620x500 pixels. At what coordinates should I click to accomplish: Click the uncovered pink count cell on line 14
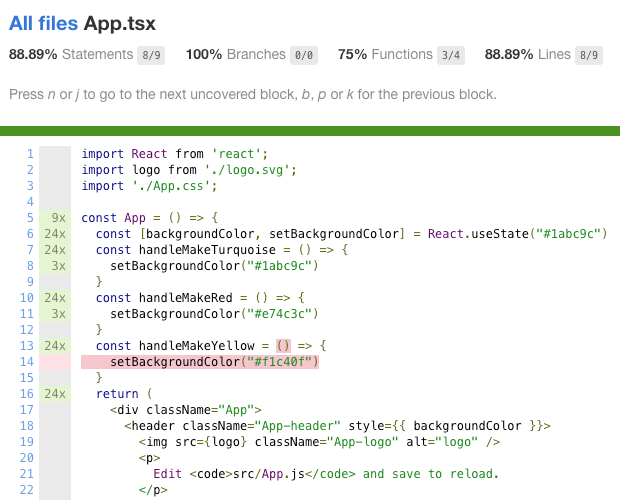click(x=55, y=362)
